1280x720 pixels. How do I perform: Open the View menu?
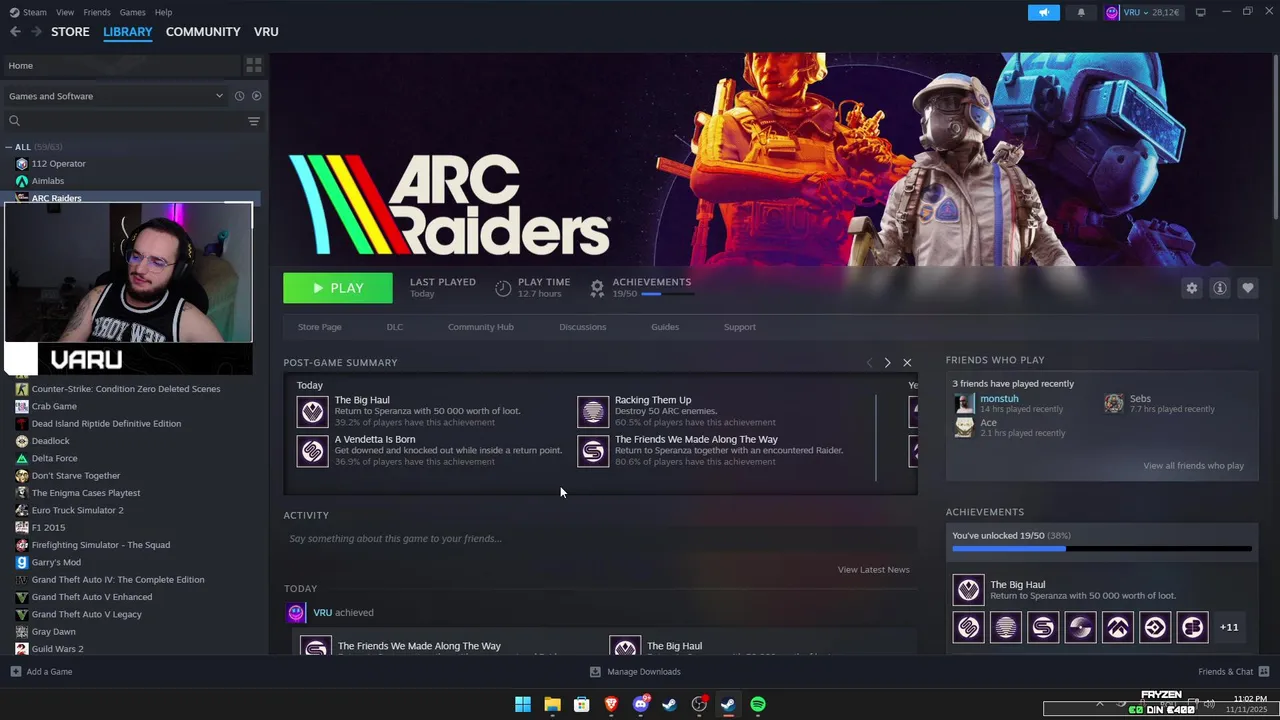point(65,12)
